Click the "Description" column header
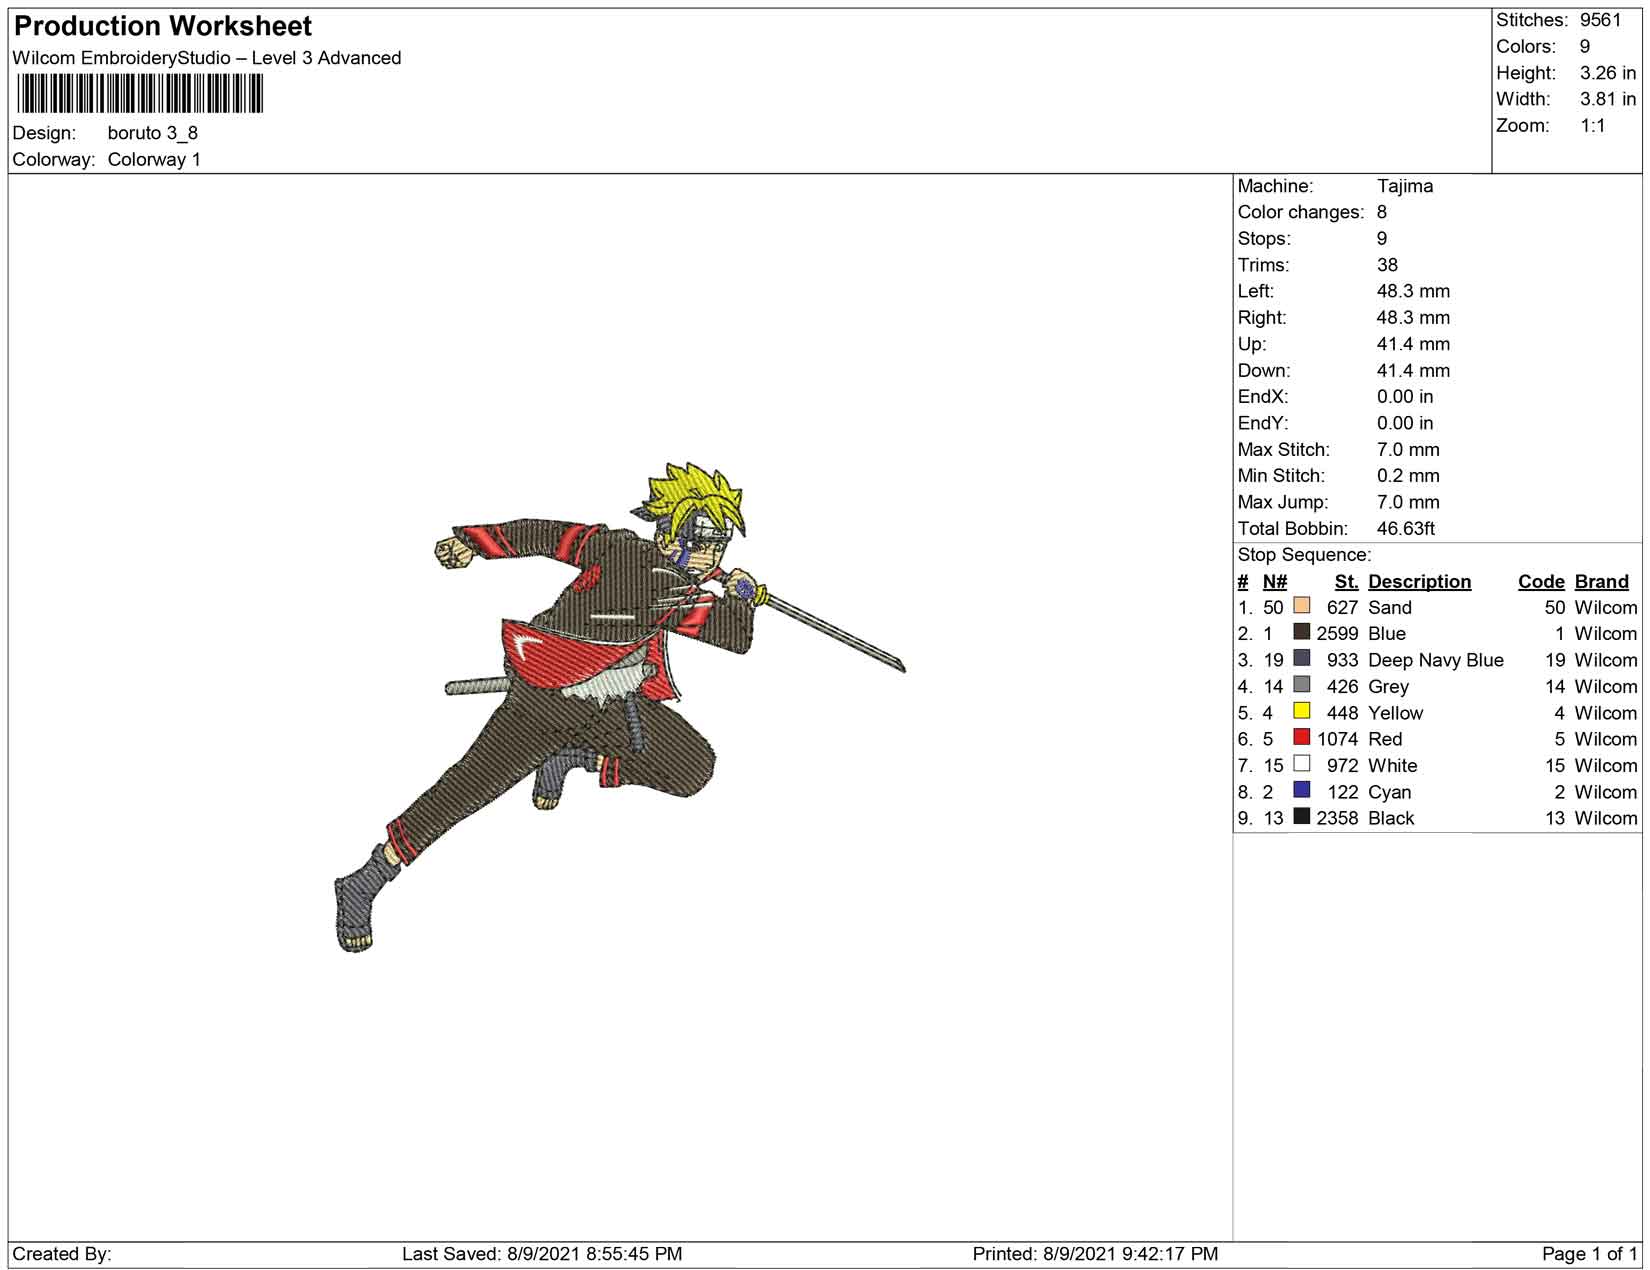1650x1270 pixels. (x=1420, y=582)
